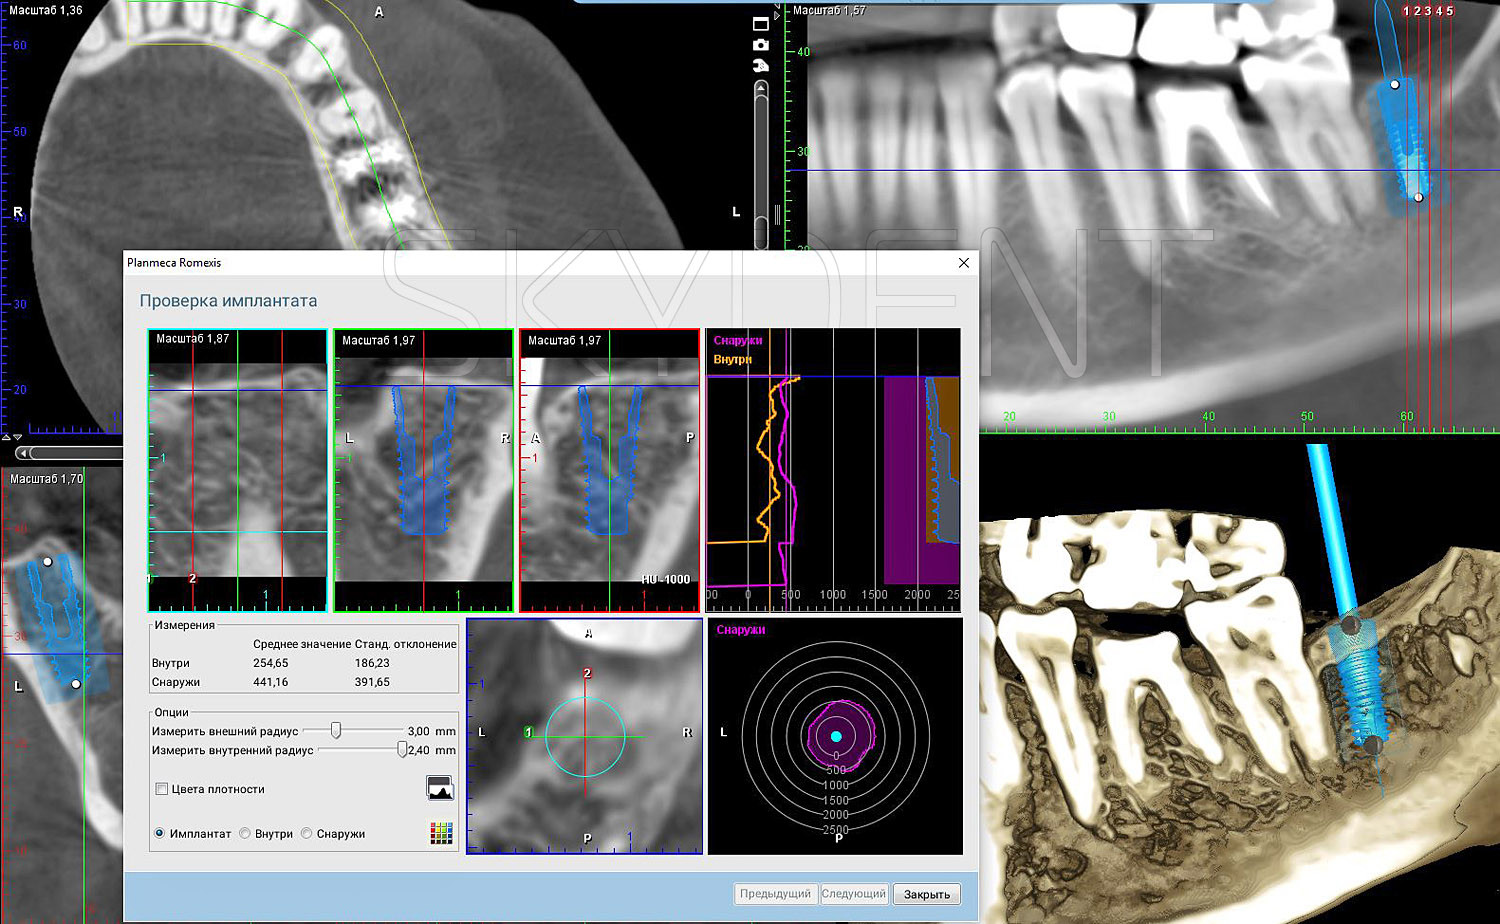Click the red-bordered Масштаб 1,97 implant view
The height and width of the screenshot is (924, 1500).
[x=610, y=470]
